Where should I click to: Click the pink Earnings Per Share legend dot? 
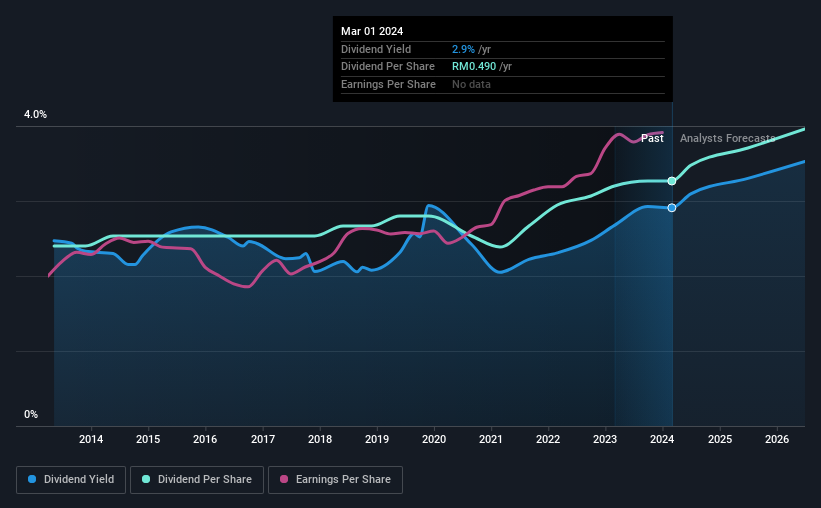coord(284,479)
